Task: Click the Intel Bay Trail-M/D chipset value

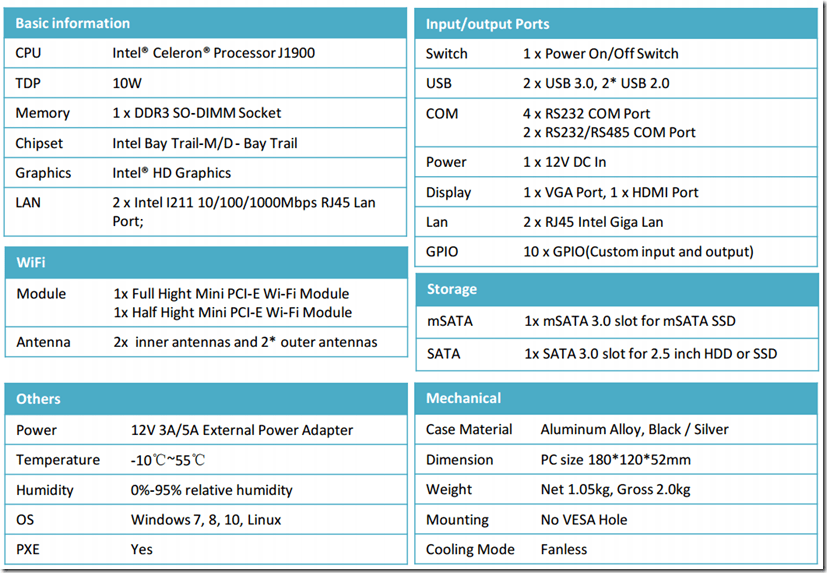Action: (205, 143)
